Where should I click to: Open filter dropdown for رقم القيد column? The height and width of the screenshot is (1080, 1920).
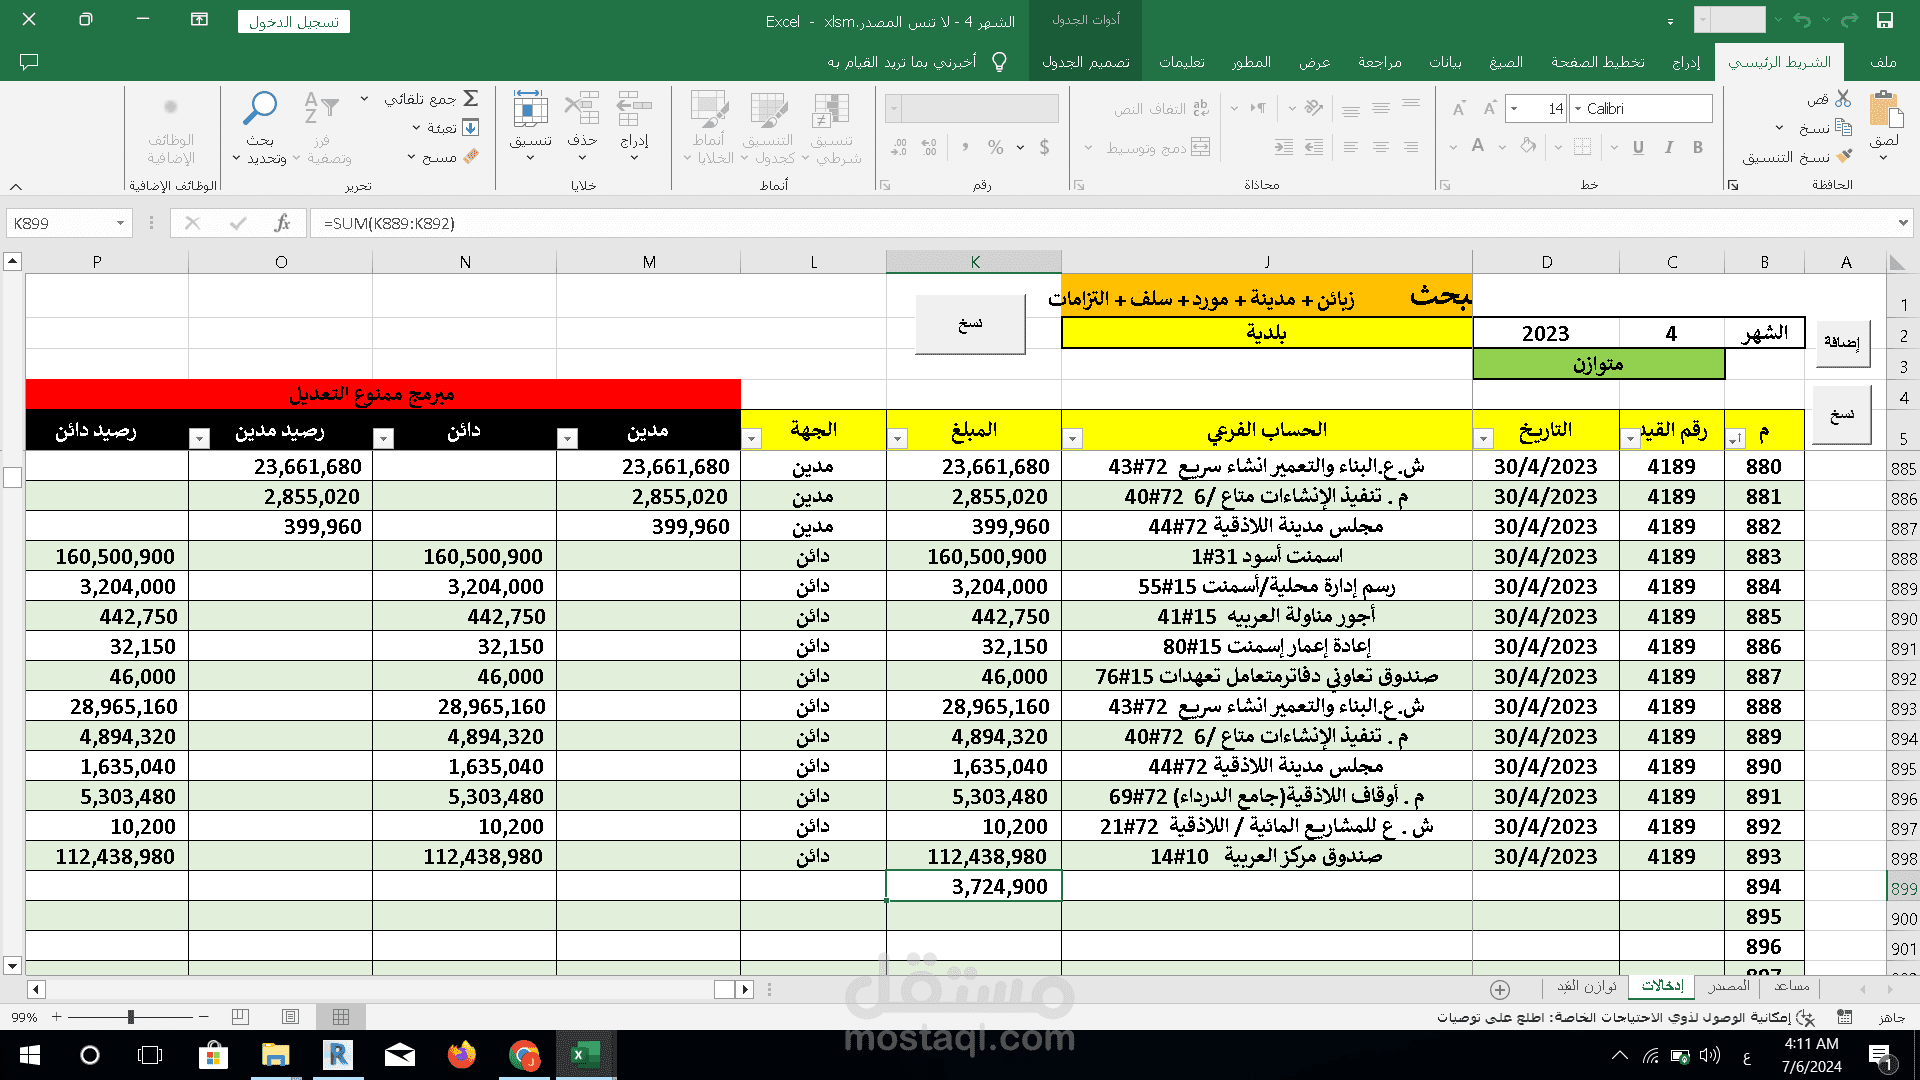[1630, 438]
